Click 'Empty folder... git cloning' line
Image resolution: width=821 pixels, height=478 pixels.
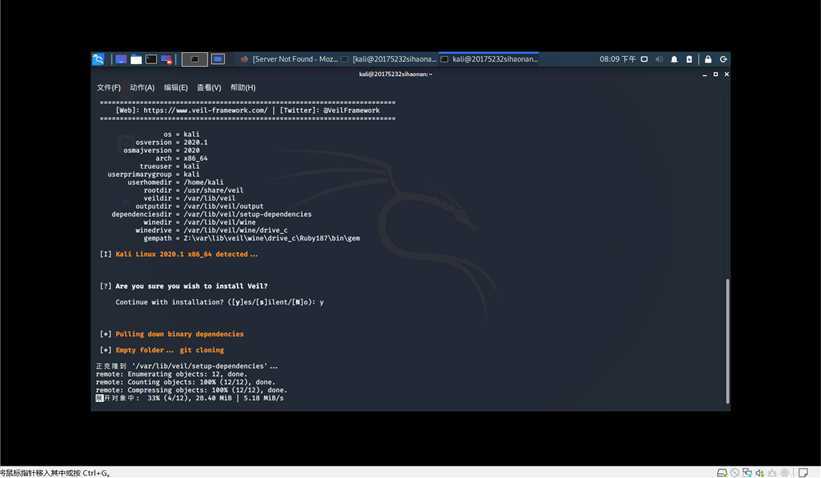(170, 350)
